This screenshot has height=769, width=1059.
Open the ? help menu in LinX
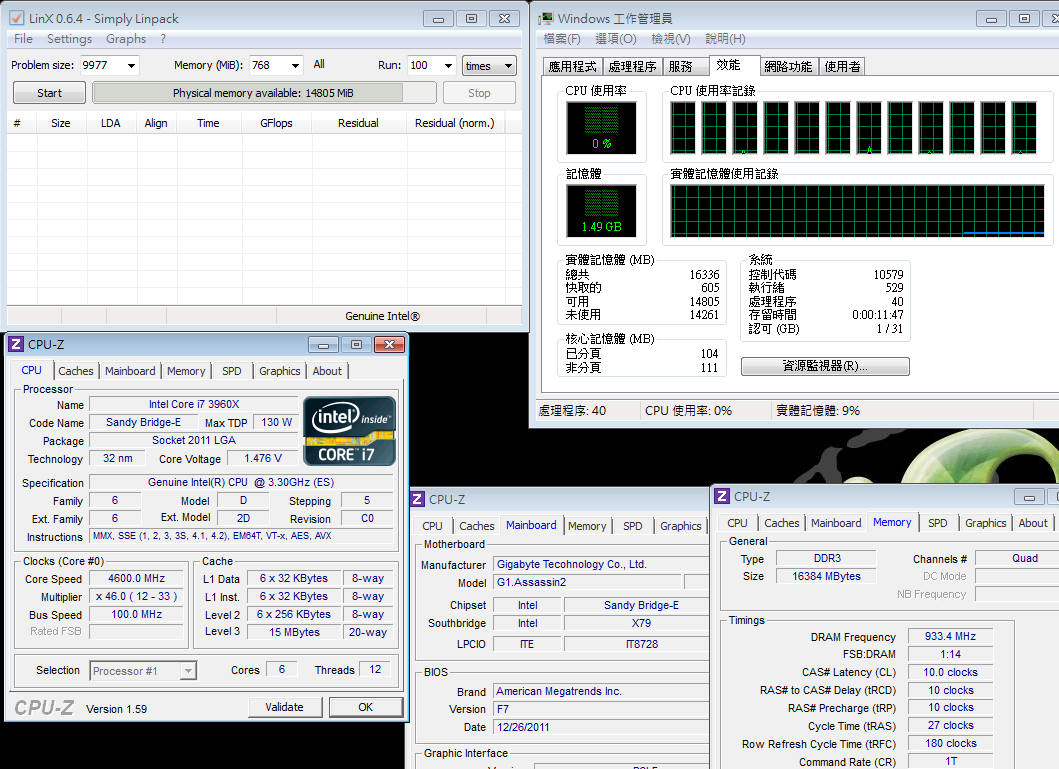(x=163, y=39)
